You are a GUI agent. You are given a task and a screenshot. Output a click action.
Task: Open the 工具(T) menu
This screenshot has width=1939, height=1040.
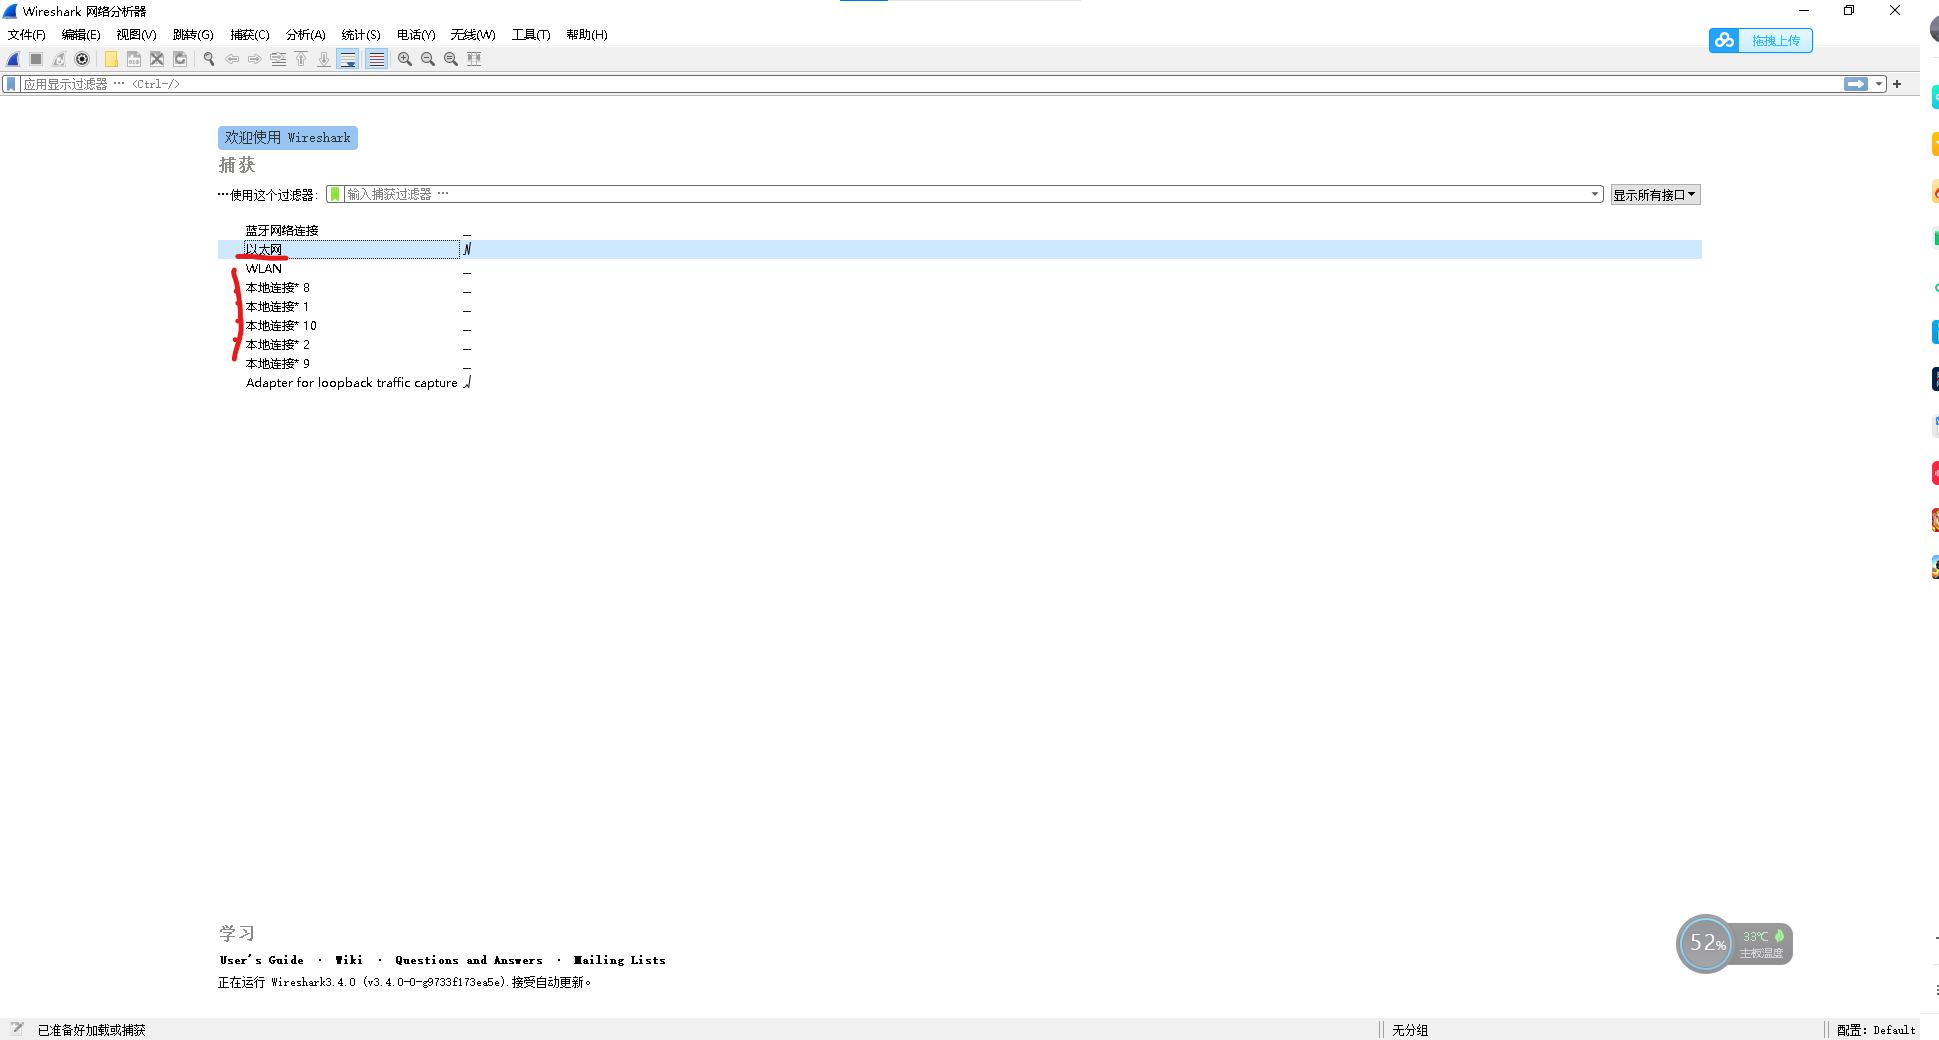click(x=531, y=35)
